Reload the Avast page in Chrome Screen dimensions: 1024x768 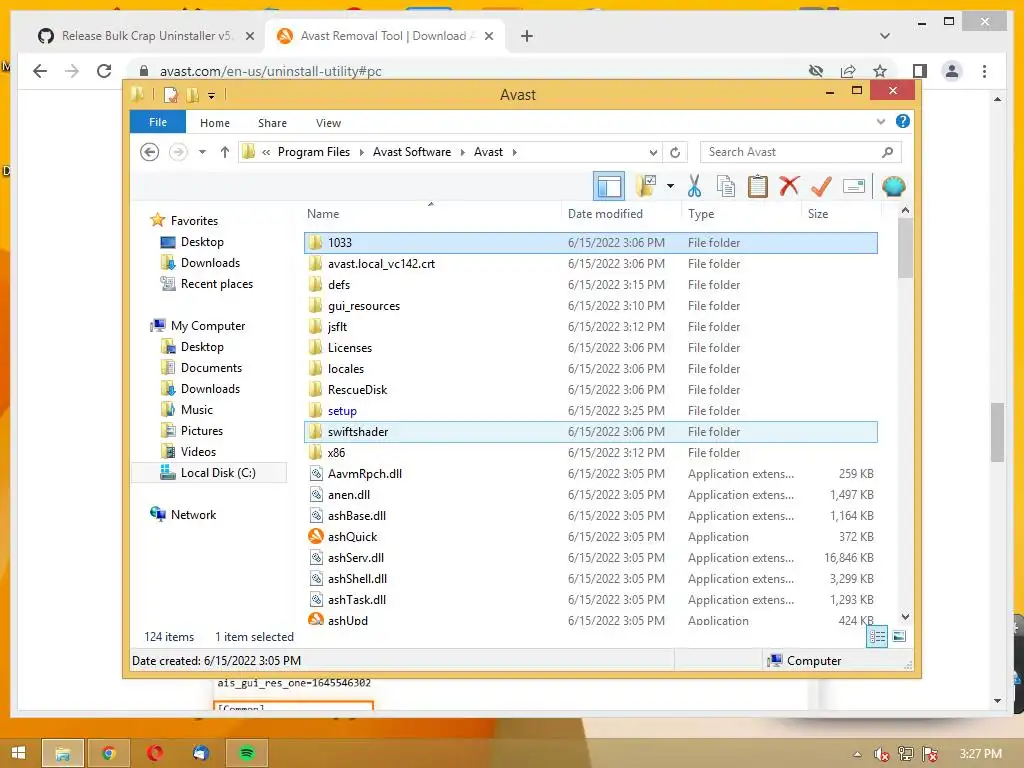[x=104, y=71]
